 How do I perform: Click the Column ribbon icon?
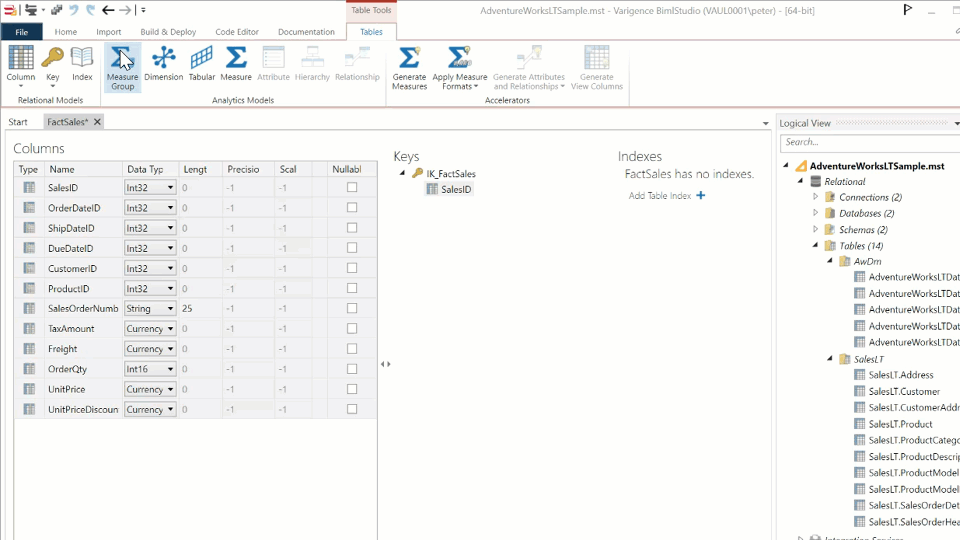pyautogui.click(x=21, y=58)
